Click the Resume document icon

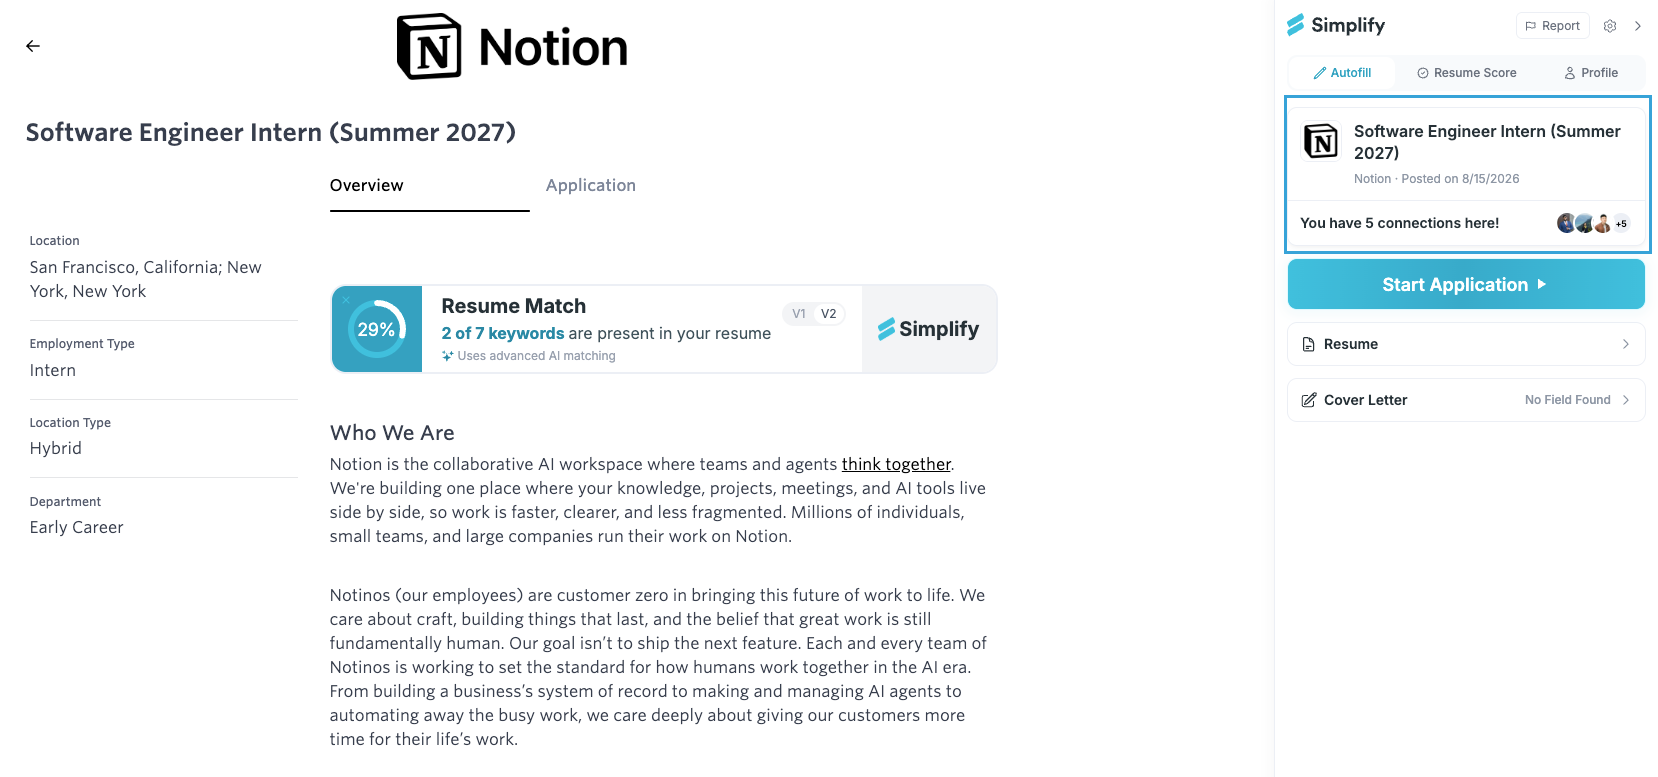1309,344
